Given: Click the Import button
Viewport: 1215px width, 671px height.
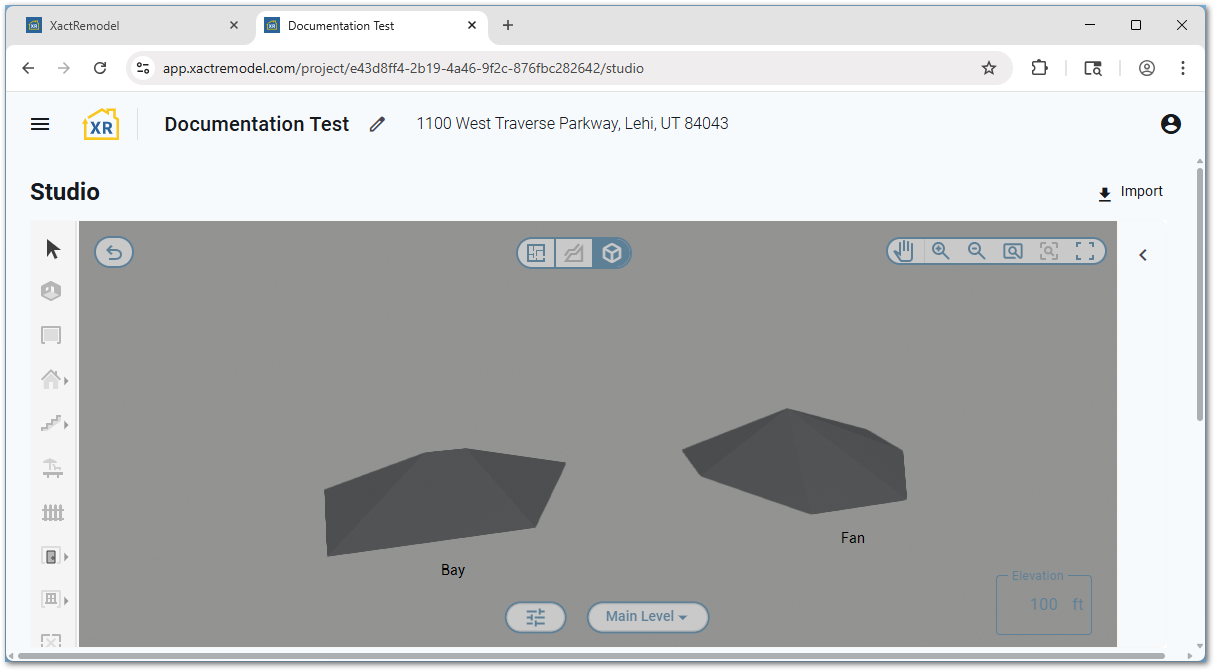Looking at the screenshot, I should point(1130,192).
